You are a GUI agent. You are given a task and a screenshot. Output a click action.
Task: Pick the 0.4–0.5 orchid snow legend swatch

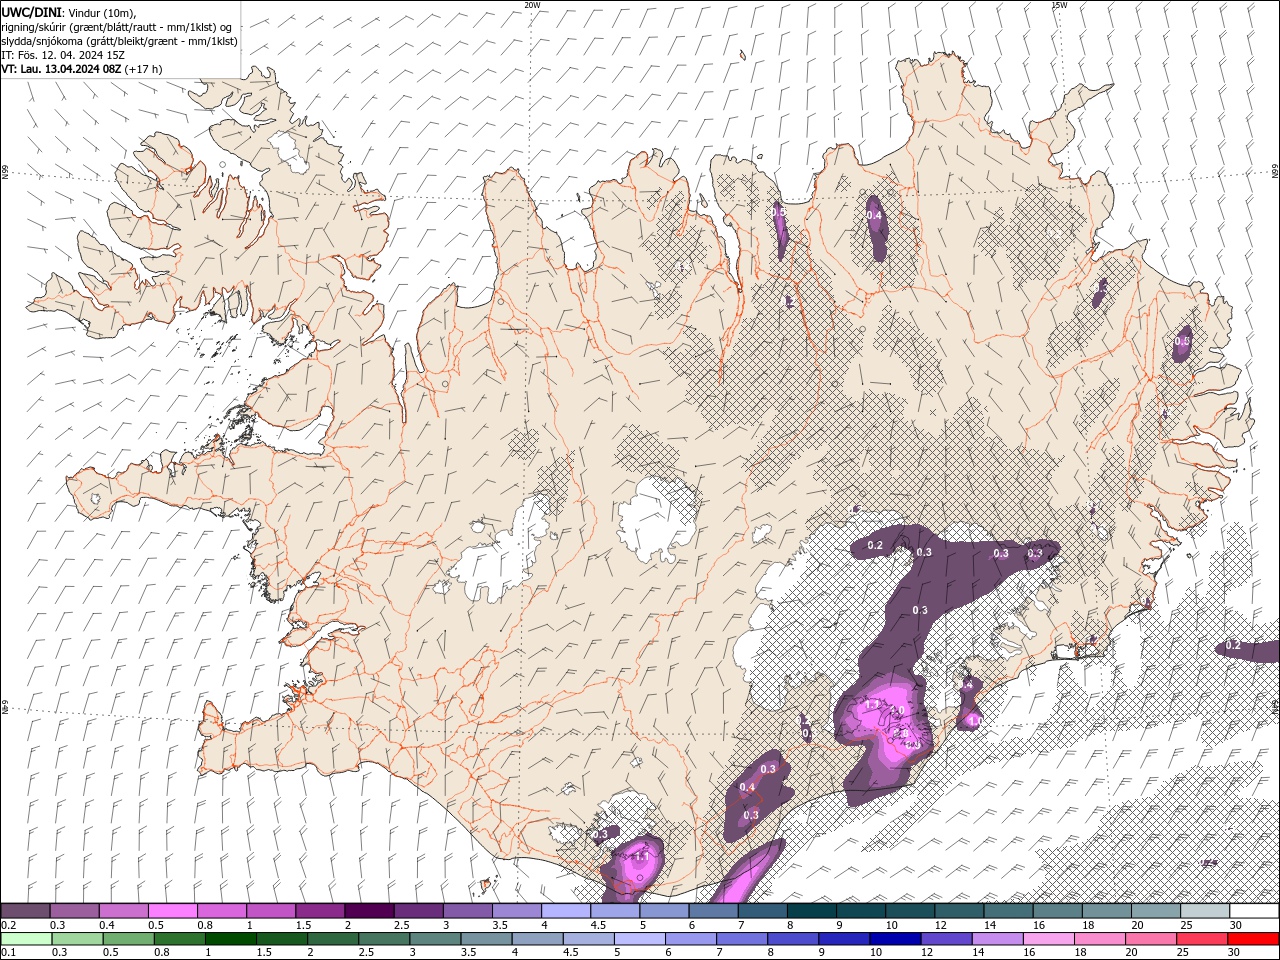click(x=124, y=911)
